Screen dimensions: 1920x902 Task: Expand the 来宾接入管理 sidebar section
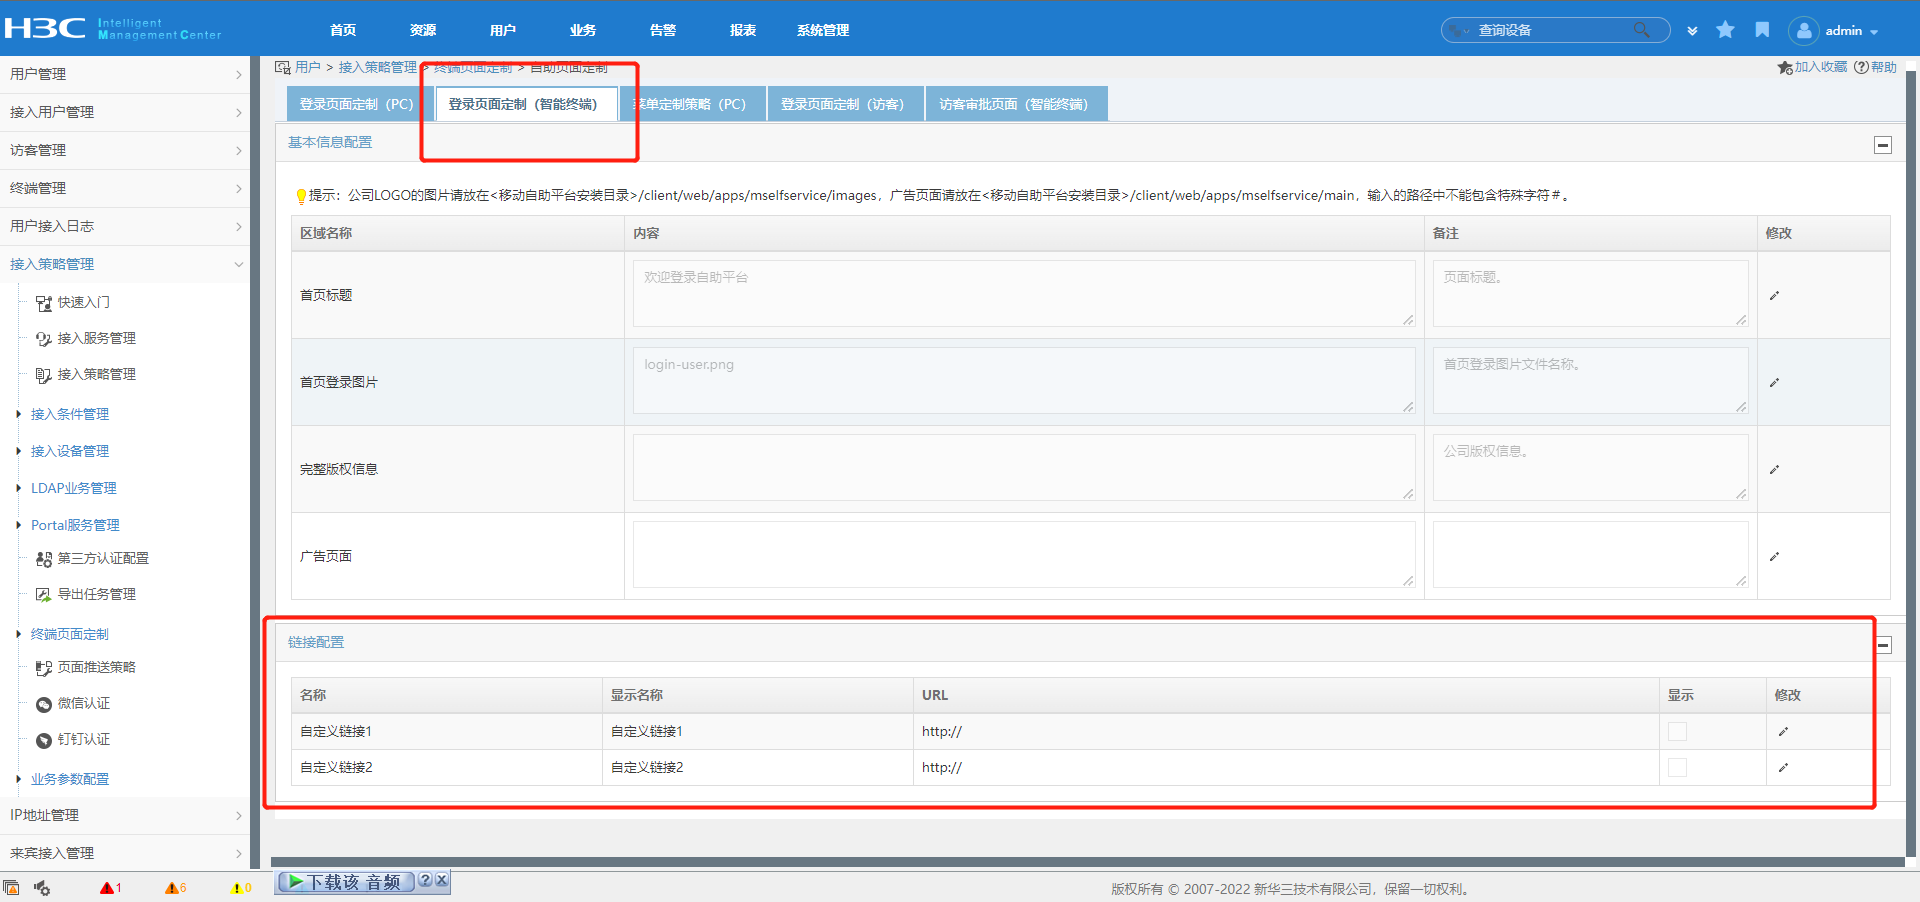click(x=125, y=853)
